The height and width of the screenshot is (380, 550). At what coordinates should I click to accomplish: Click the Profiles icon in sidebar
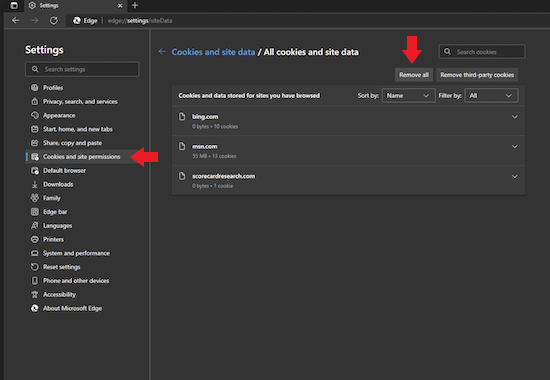coord(34,87)
